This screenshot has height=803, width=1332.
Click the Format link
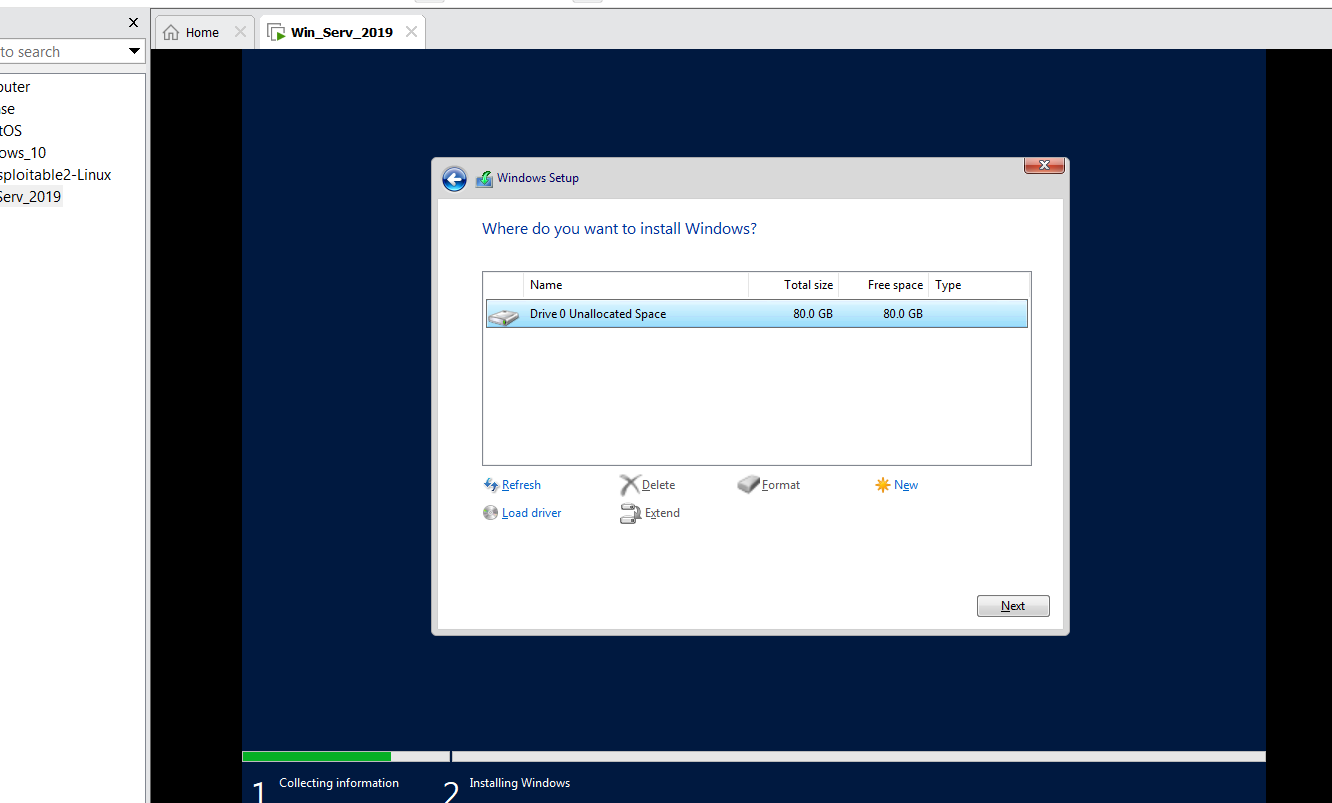tap(781, 485)
